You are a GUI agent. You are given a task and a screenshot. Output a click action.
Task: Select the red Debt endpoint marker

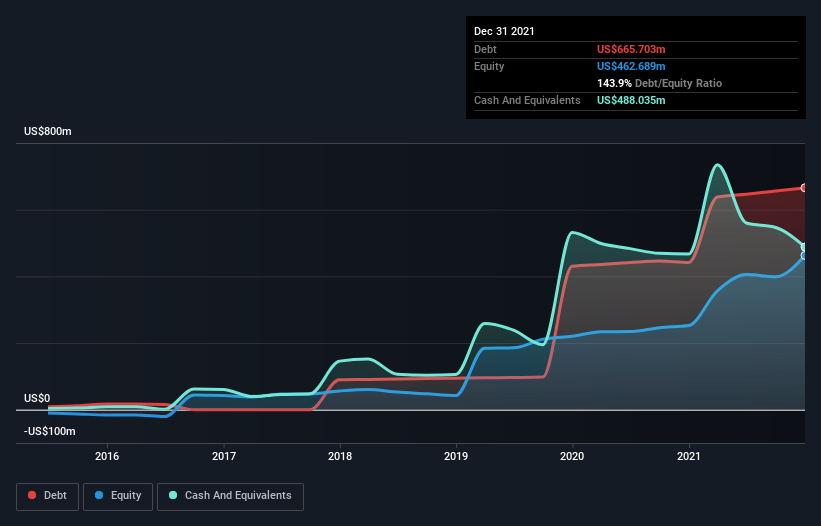tap(804, 187)
